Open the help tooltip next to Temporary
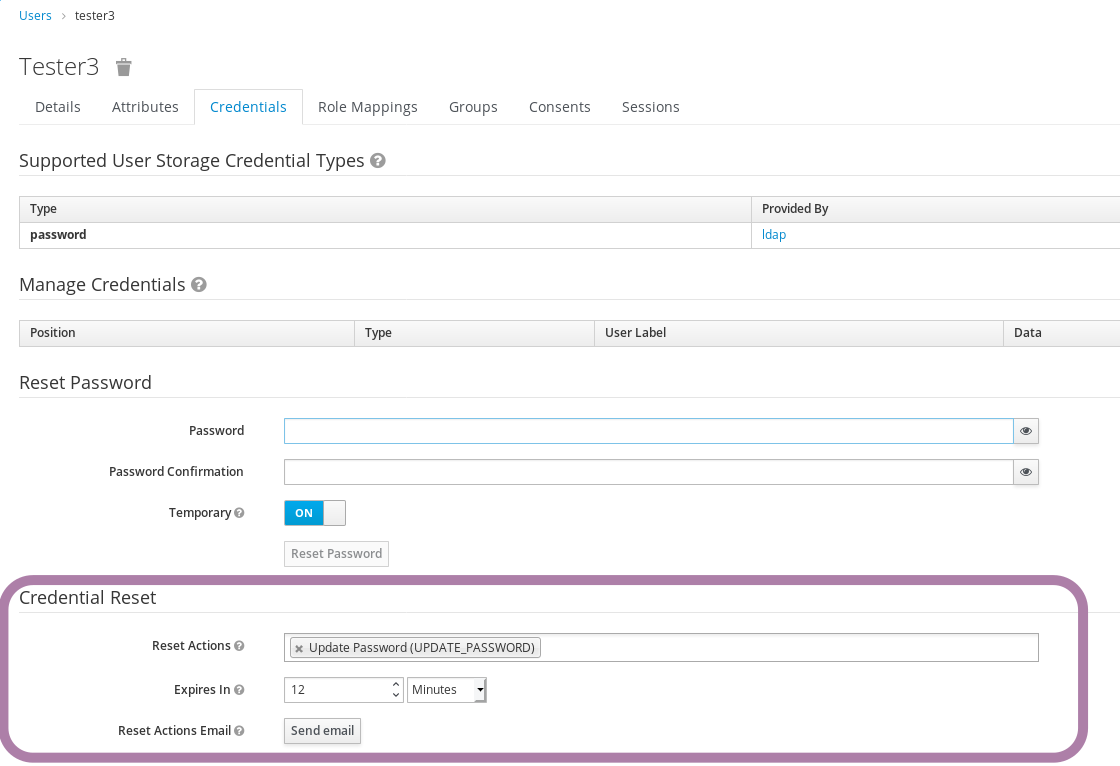This screenshot has height=766, width=1120. click(239, 512)
